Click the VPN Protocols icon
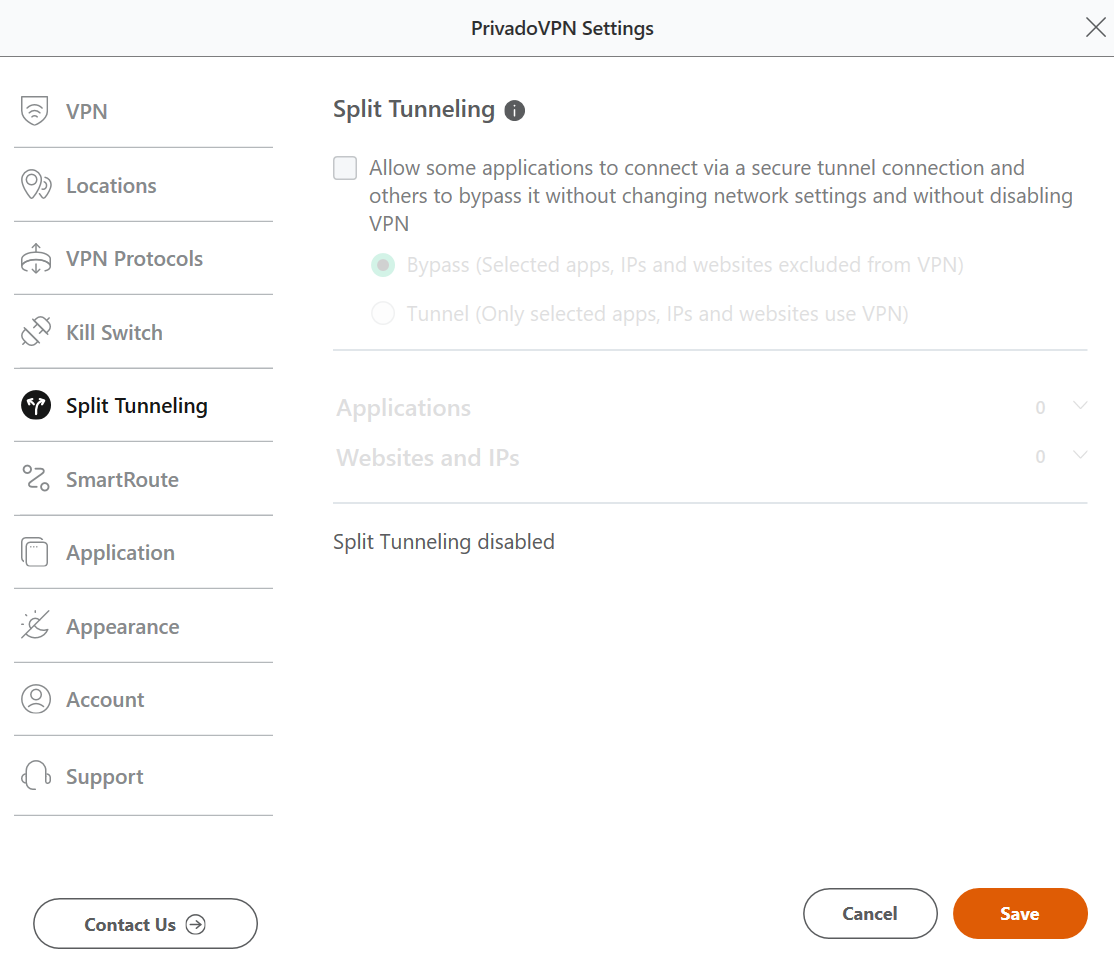1114x967 pixels. pyautogui.click(x=36, y=259)
